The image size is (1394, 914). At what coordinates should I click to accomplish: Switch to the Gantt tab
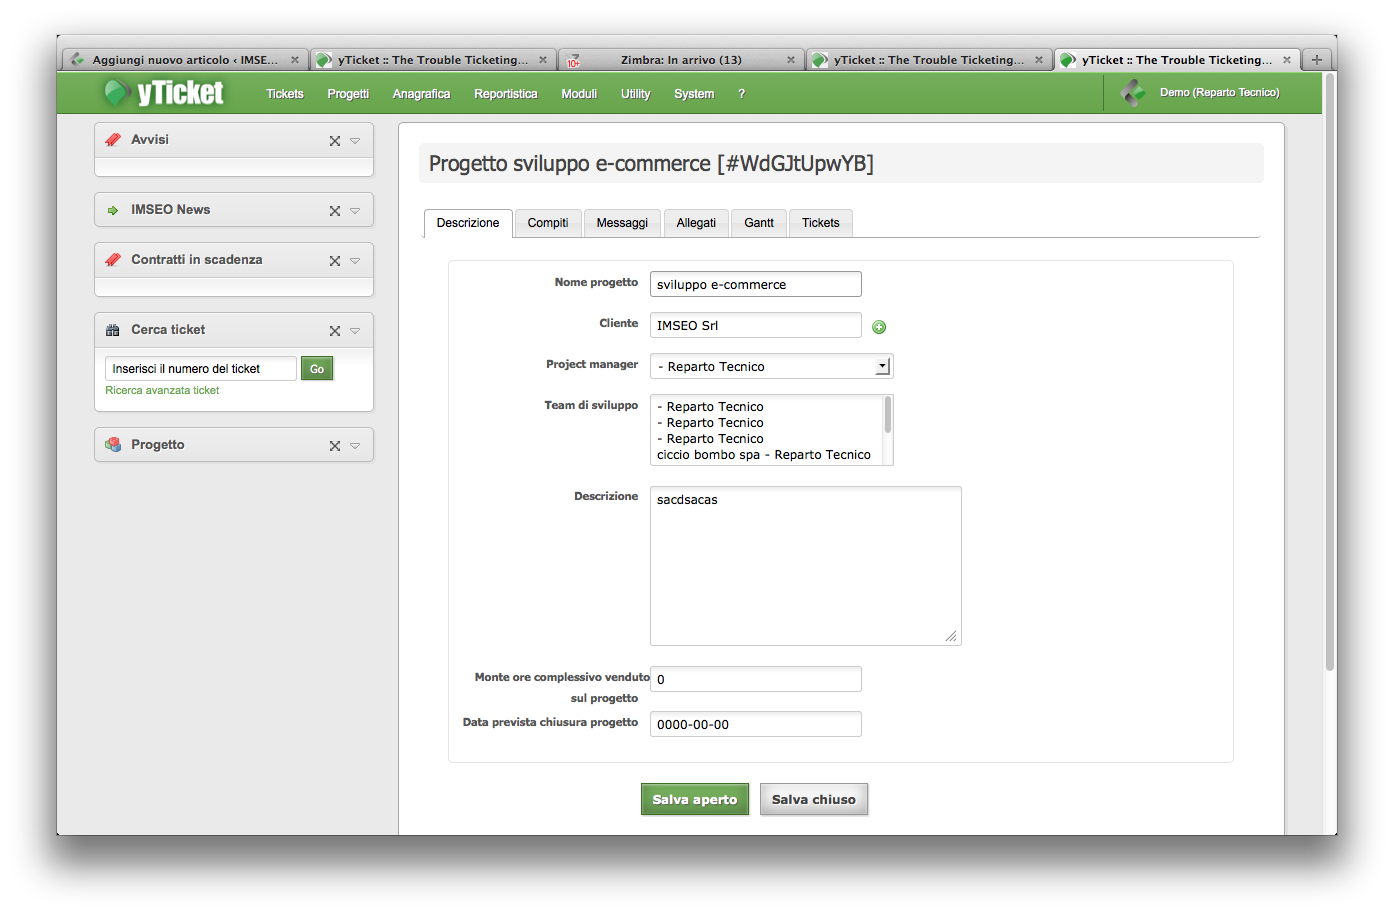[758, 223]
